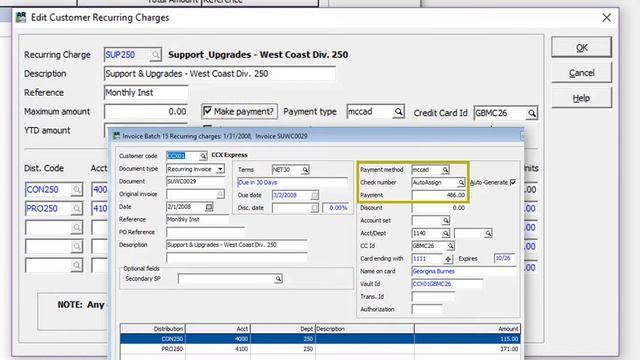This screenshot has height=360, width=640.
Task: Open Check number AutoAssign lookup icon
Action: click(x=461, y=182)
